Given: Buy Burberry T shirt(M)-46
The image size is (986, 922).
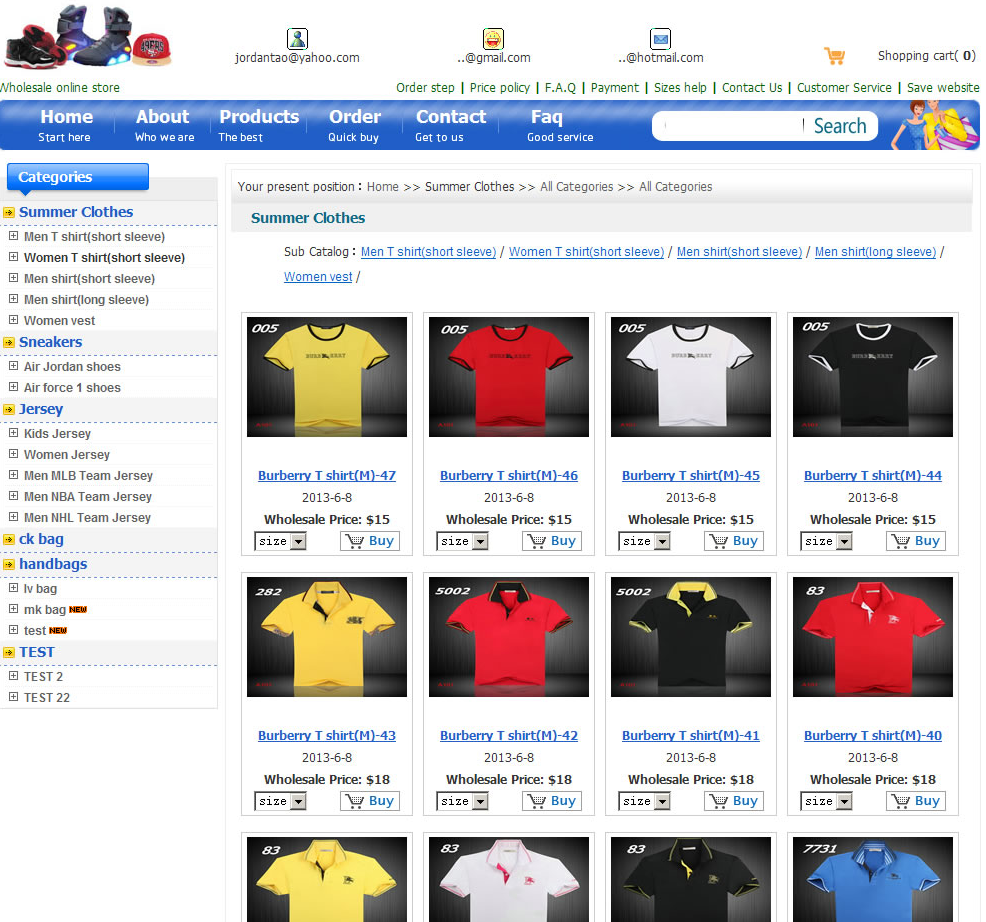Looking at the screenshot, I should (551, 541).
